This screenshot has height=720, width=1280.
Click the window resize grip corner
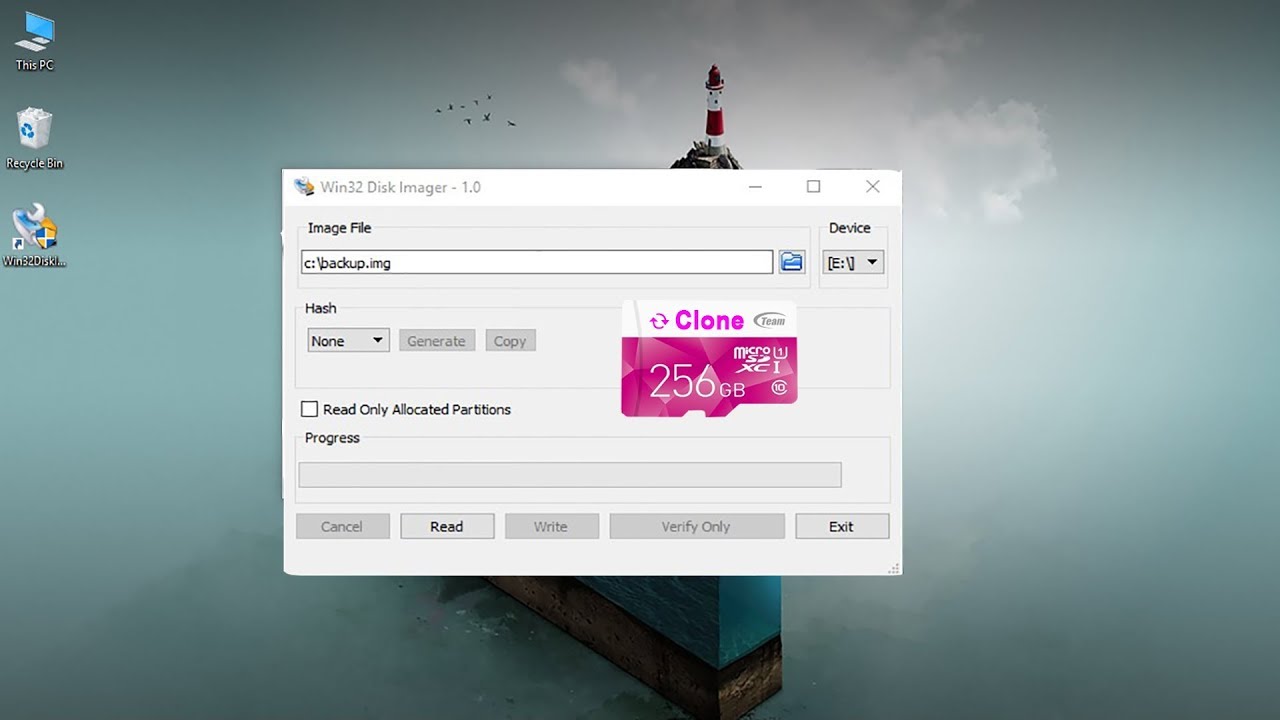(894, 568)
